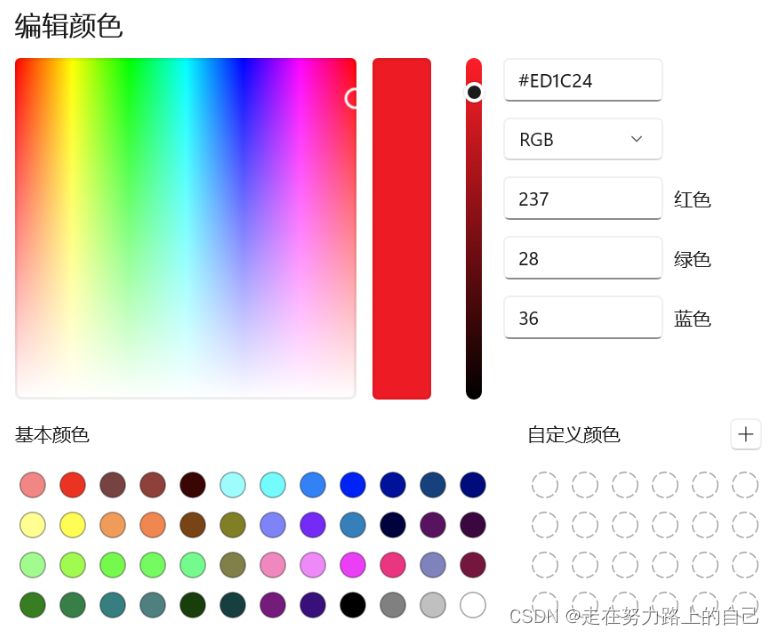Select the soft pink swatch beside orchid
Viewport: 774px width, 635px height.
272,565
